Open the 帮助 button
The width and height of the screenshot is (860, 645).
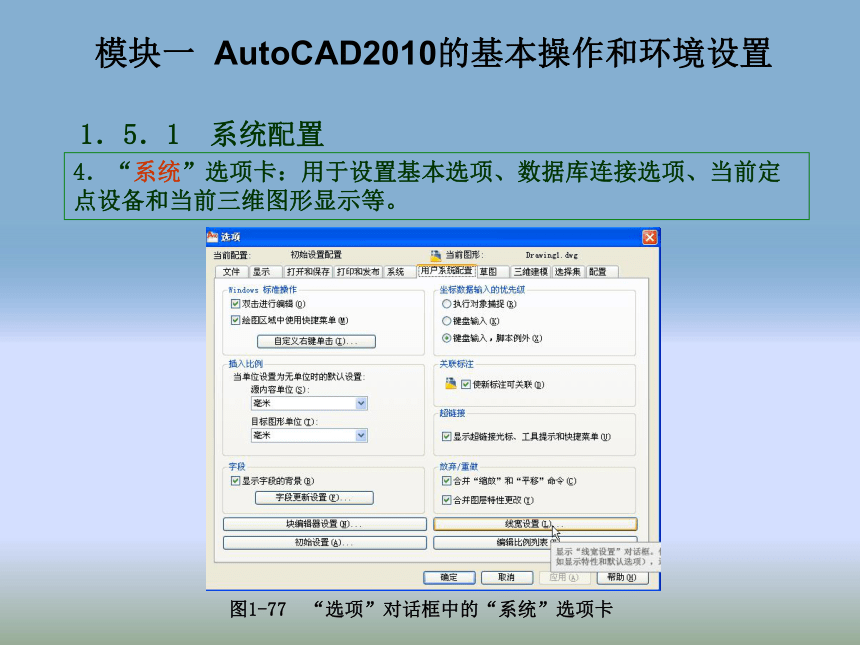622,577
